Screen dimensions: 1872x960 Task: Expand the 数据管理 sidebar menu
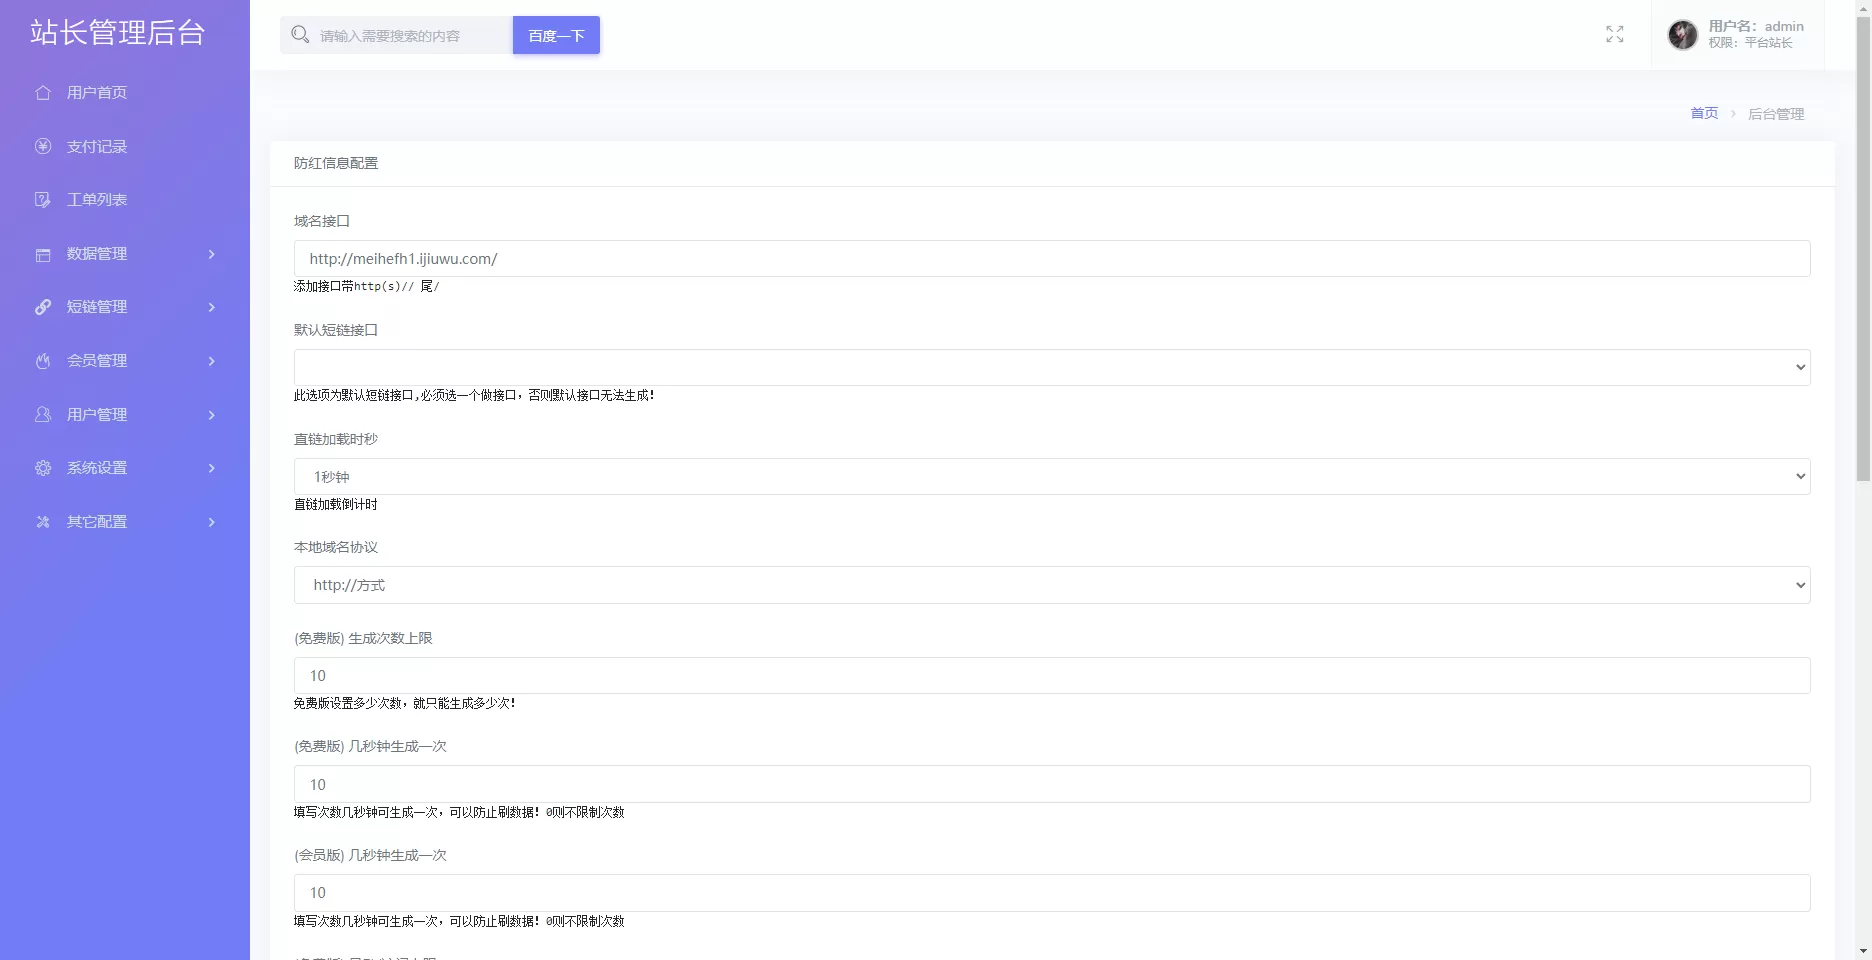124,254
